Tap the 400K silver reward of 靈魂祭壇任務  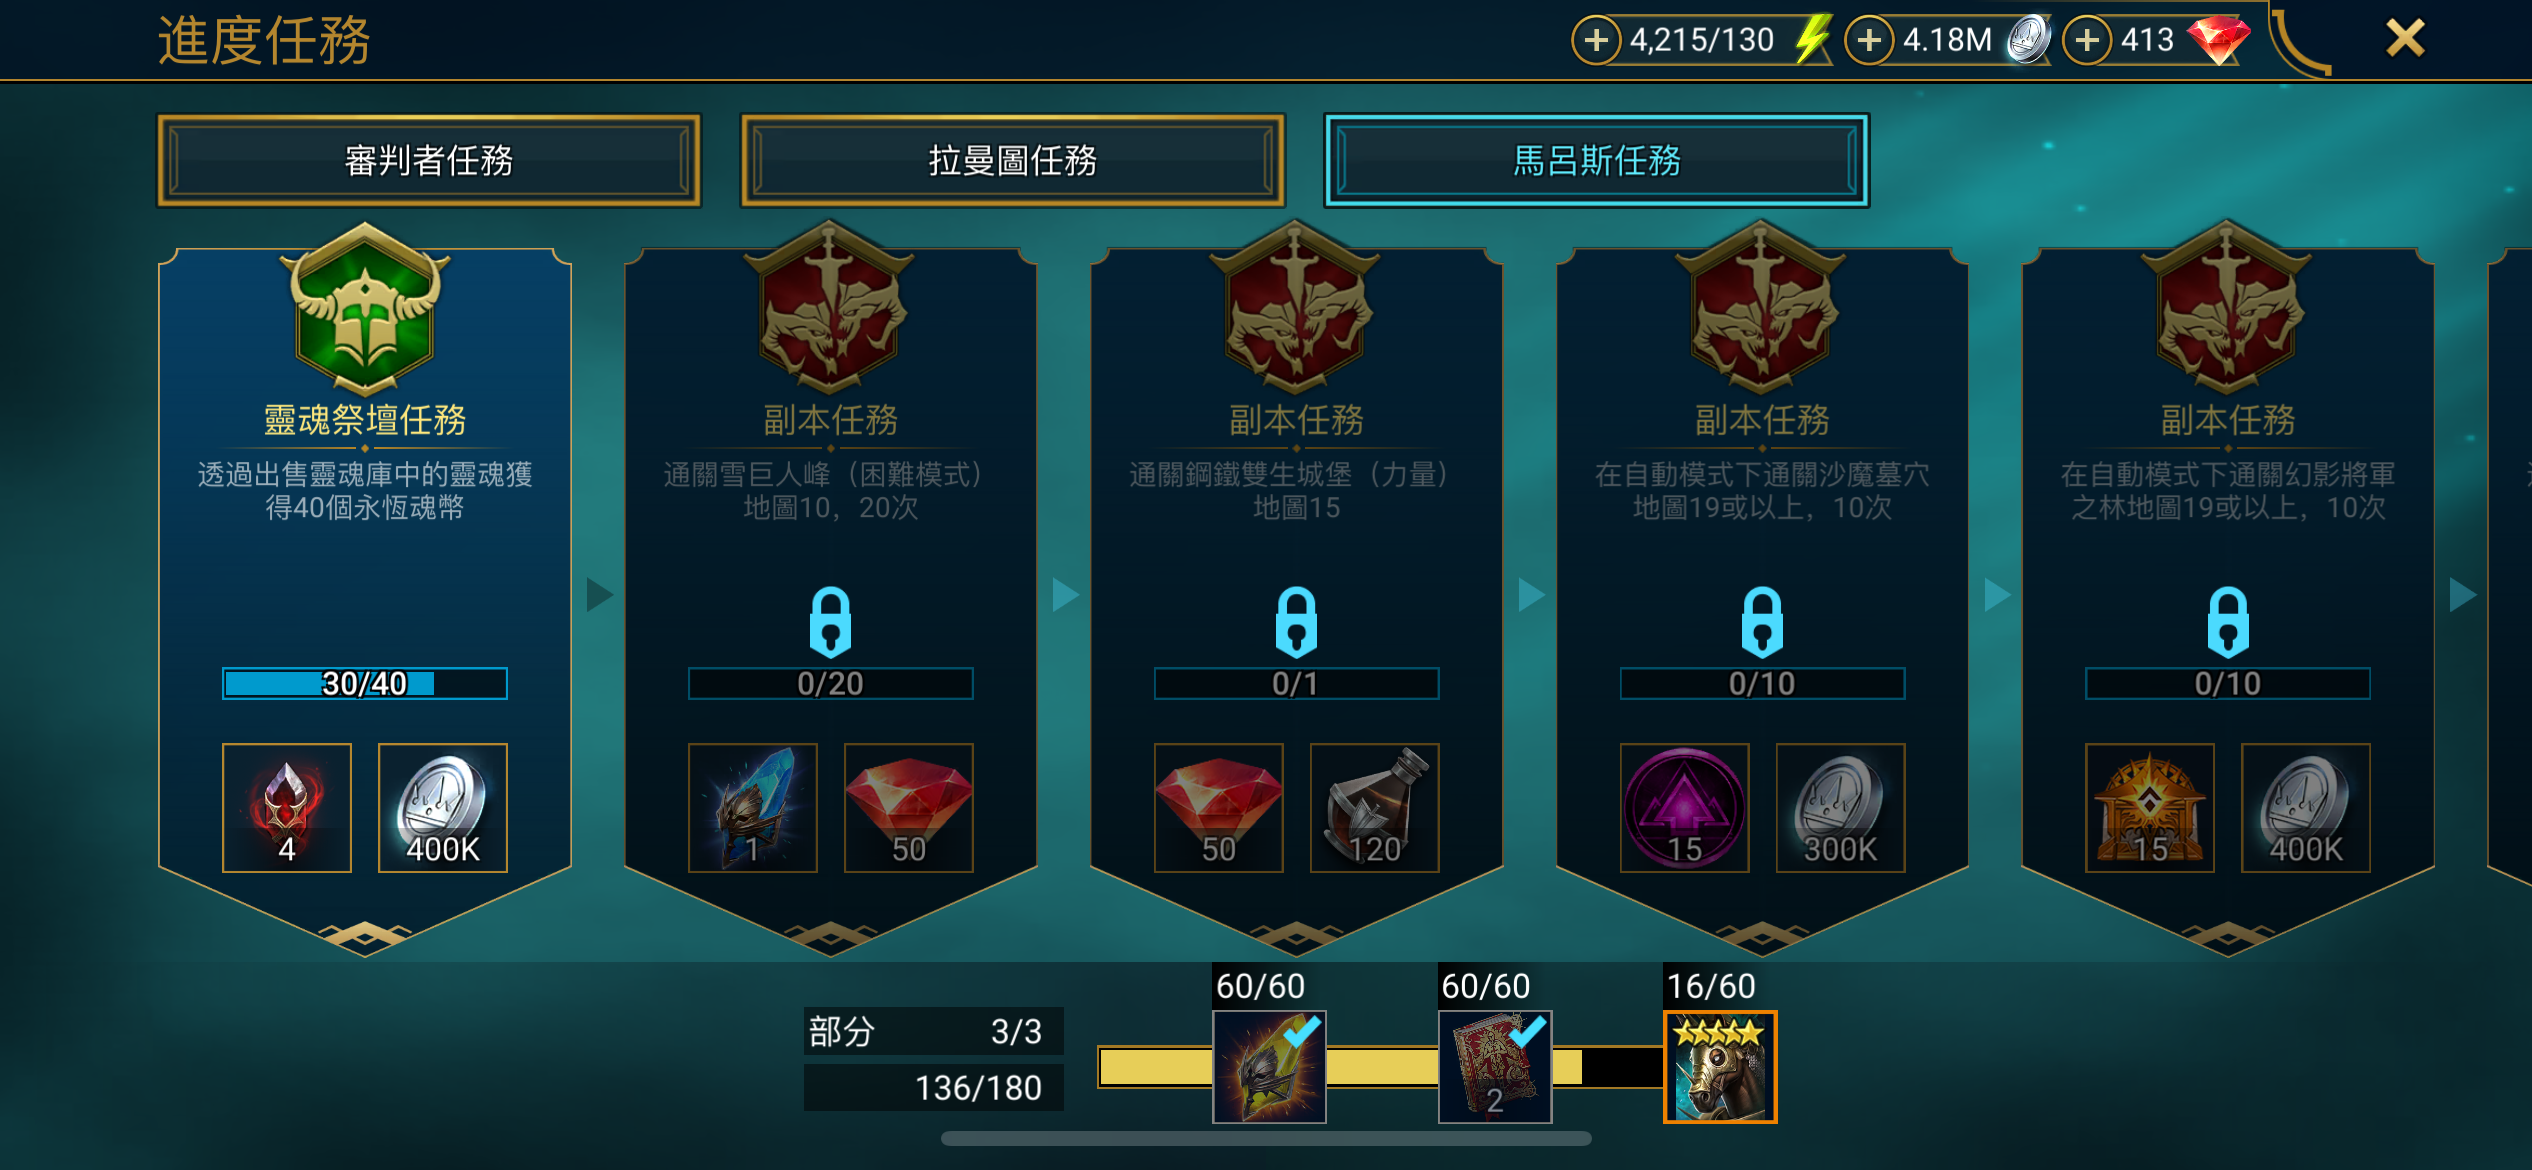tap(443, 808)
